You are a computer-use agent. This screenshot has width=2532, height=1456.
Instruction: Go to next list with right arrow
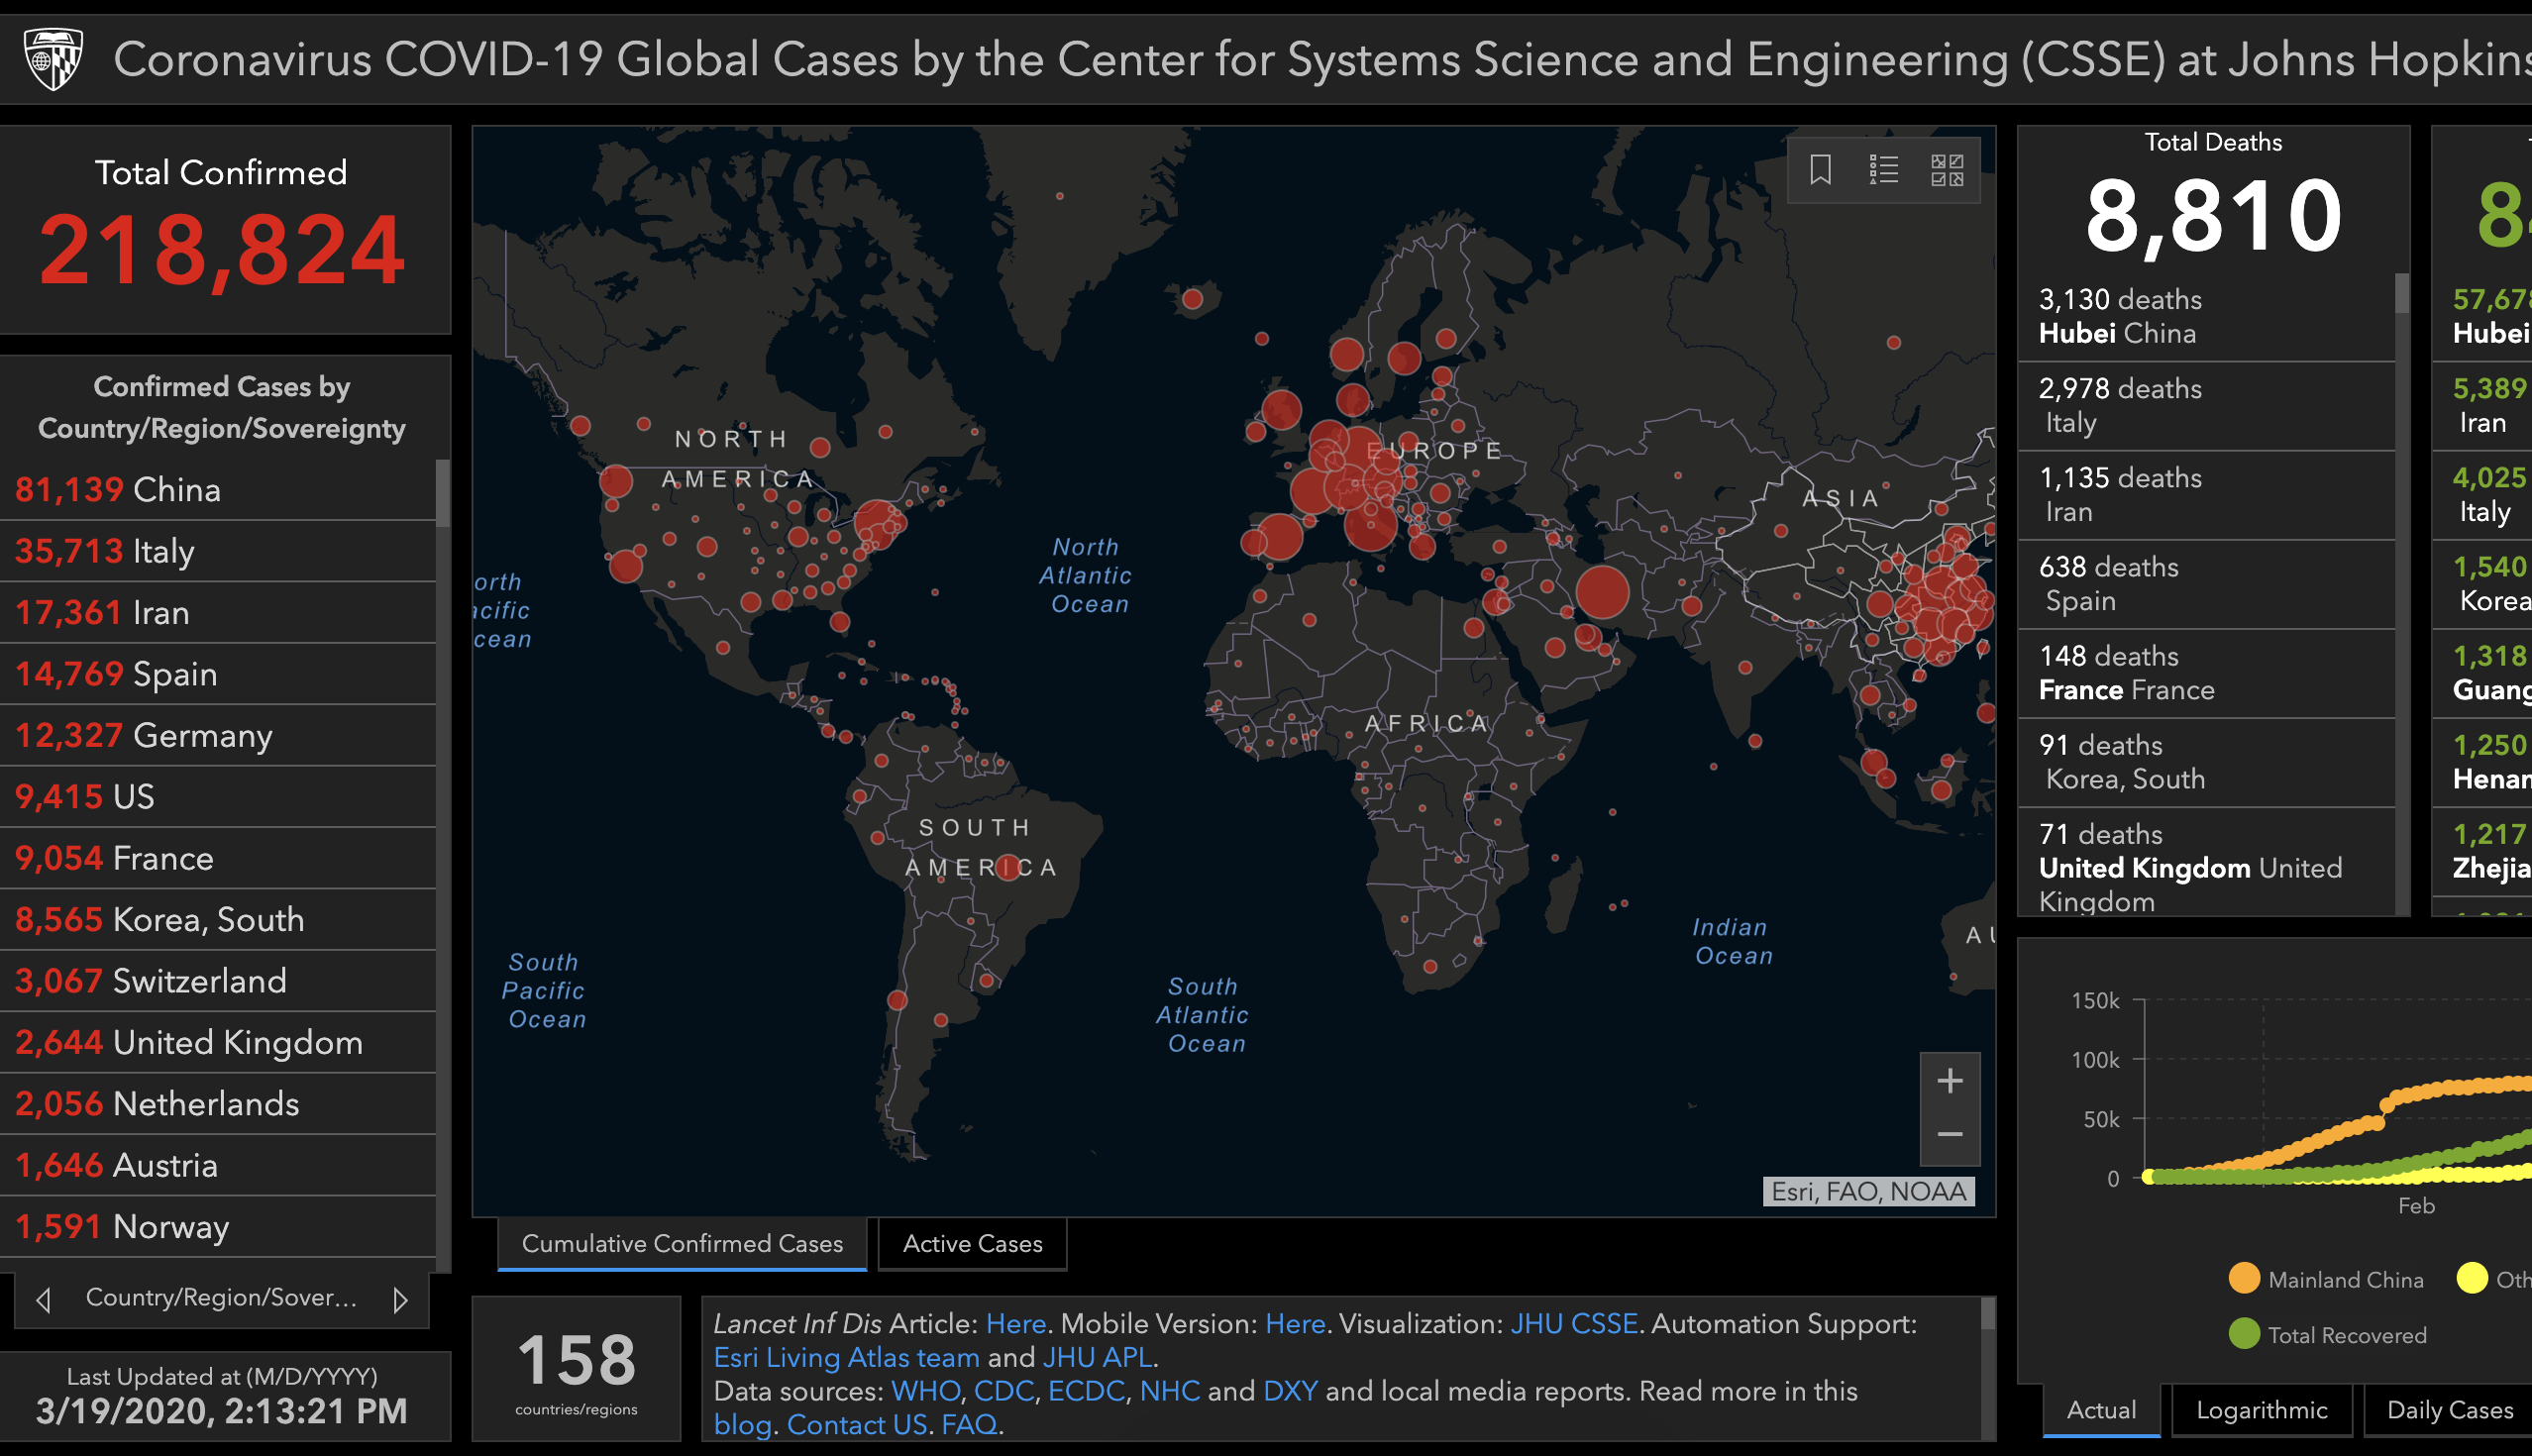point(400,1299)
